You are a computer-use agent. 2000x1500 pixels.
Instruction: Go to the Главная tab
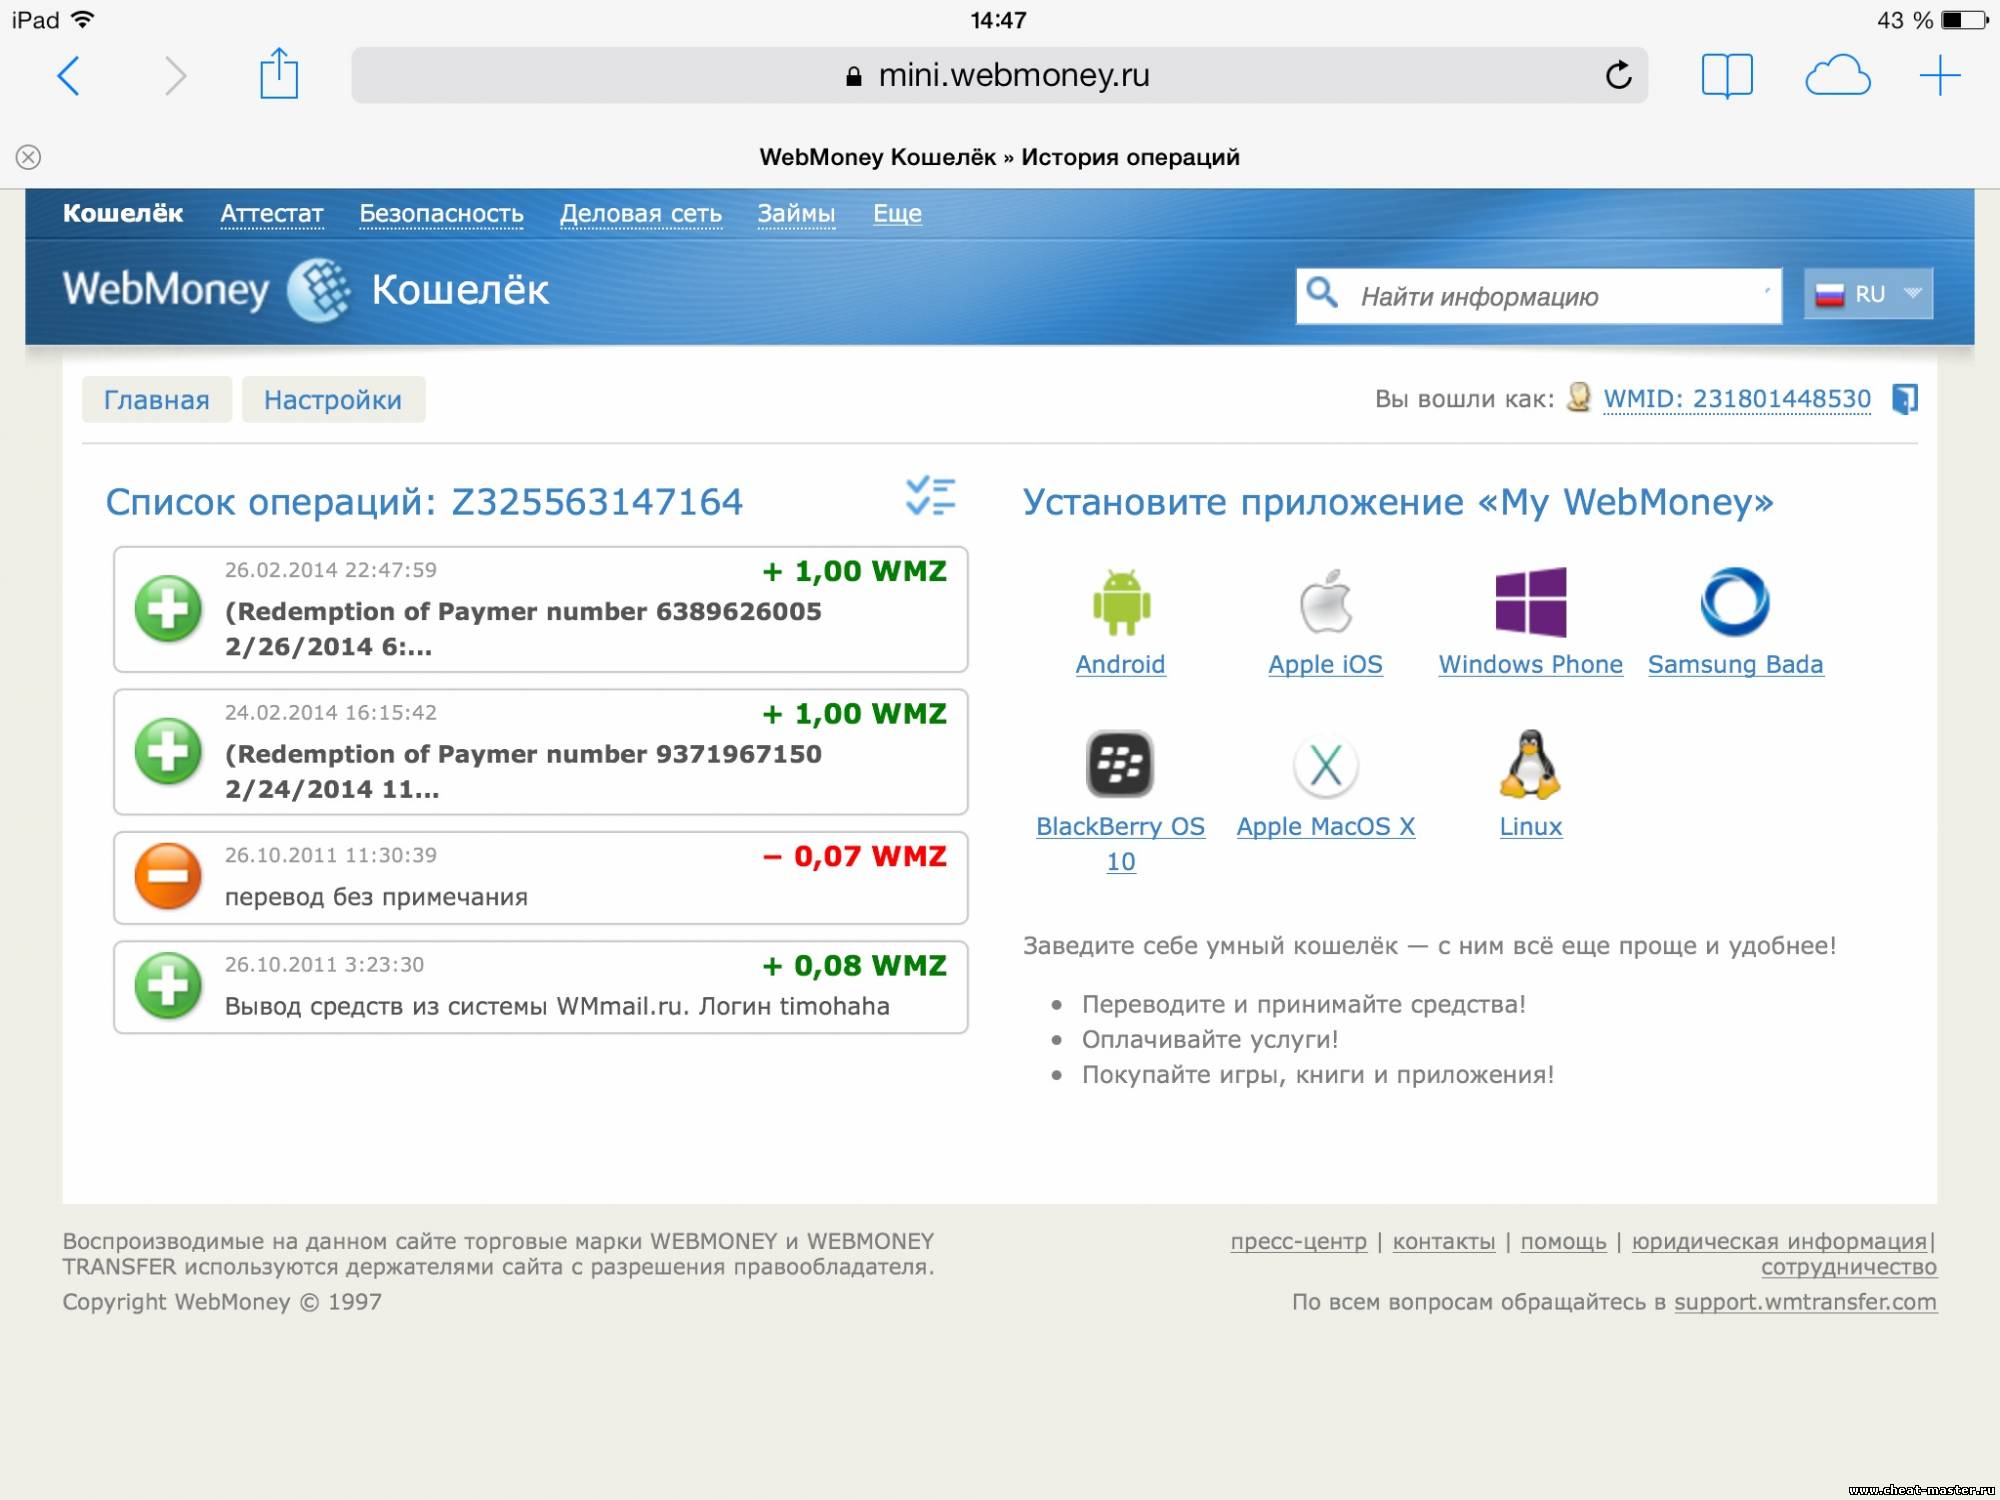[157, 400]
